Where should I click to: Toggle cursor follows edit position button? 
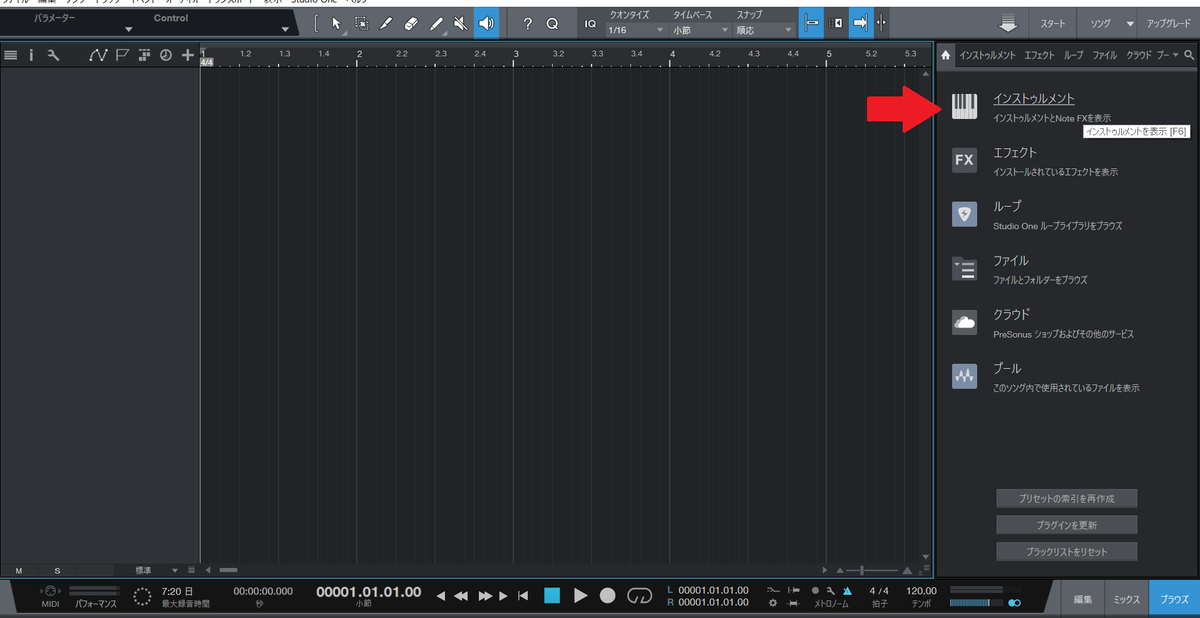coord(880,23)
